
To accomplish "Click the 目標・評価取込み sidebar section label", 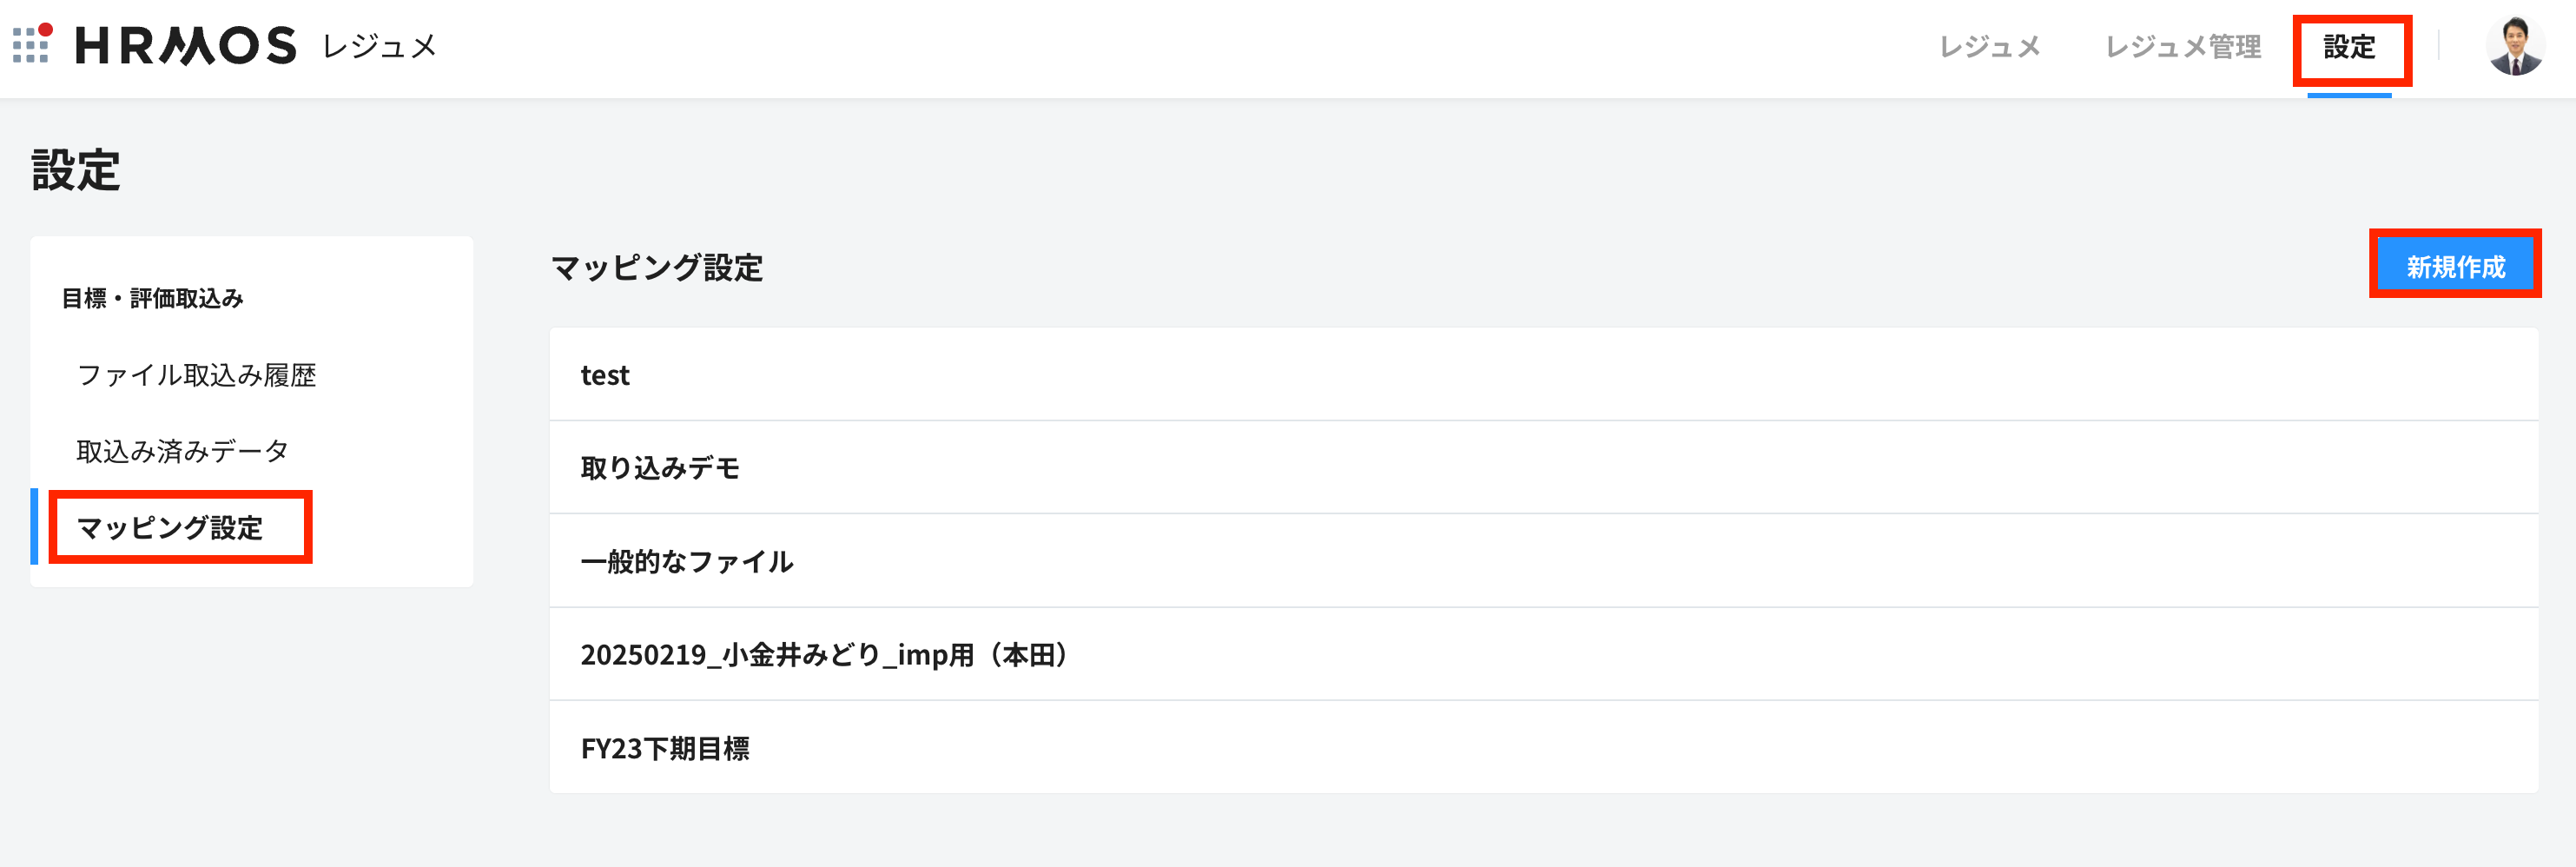I will click(152, 298).
